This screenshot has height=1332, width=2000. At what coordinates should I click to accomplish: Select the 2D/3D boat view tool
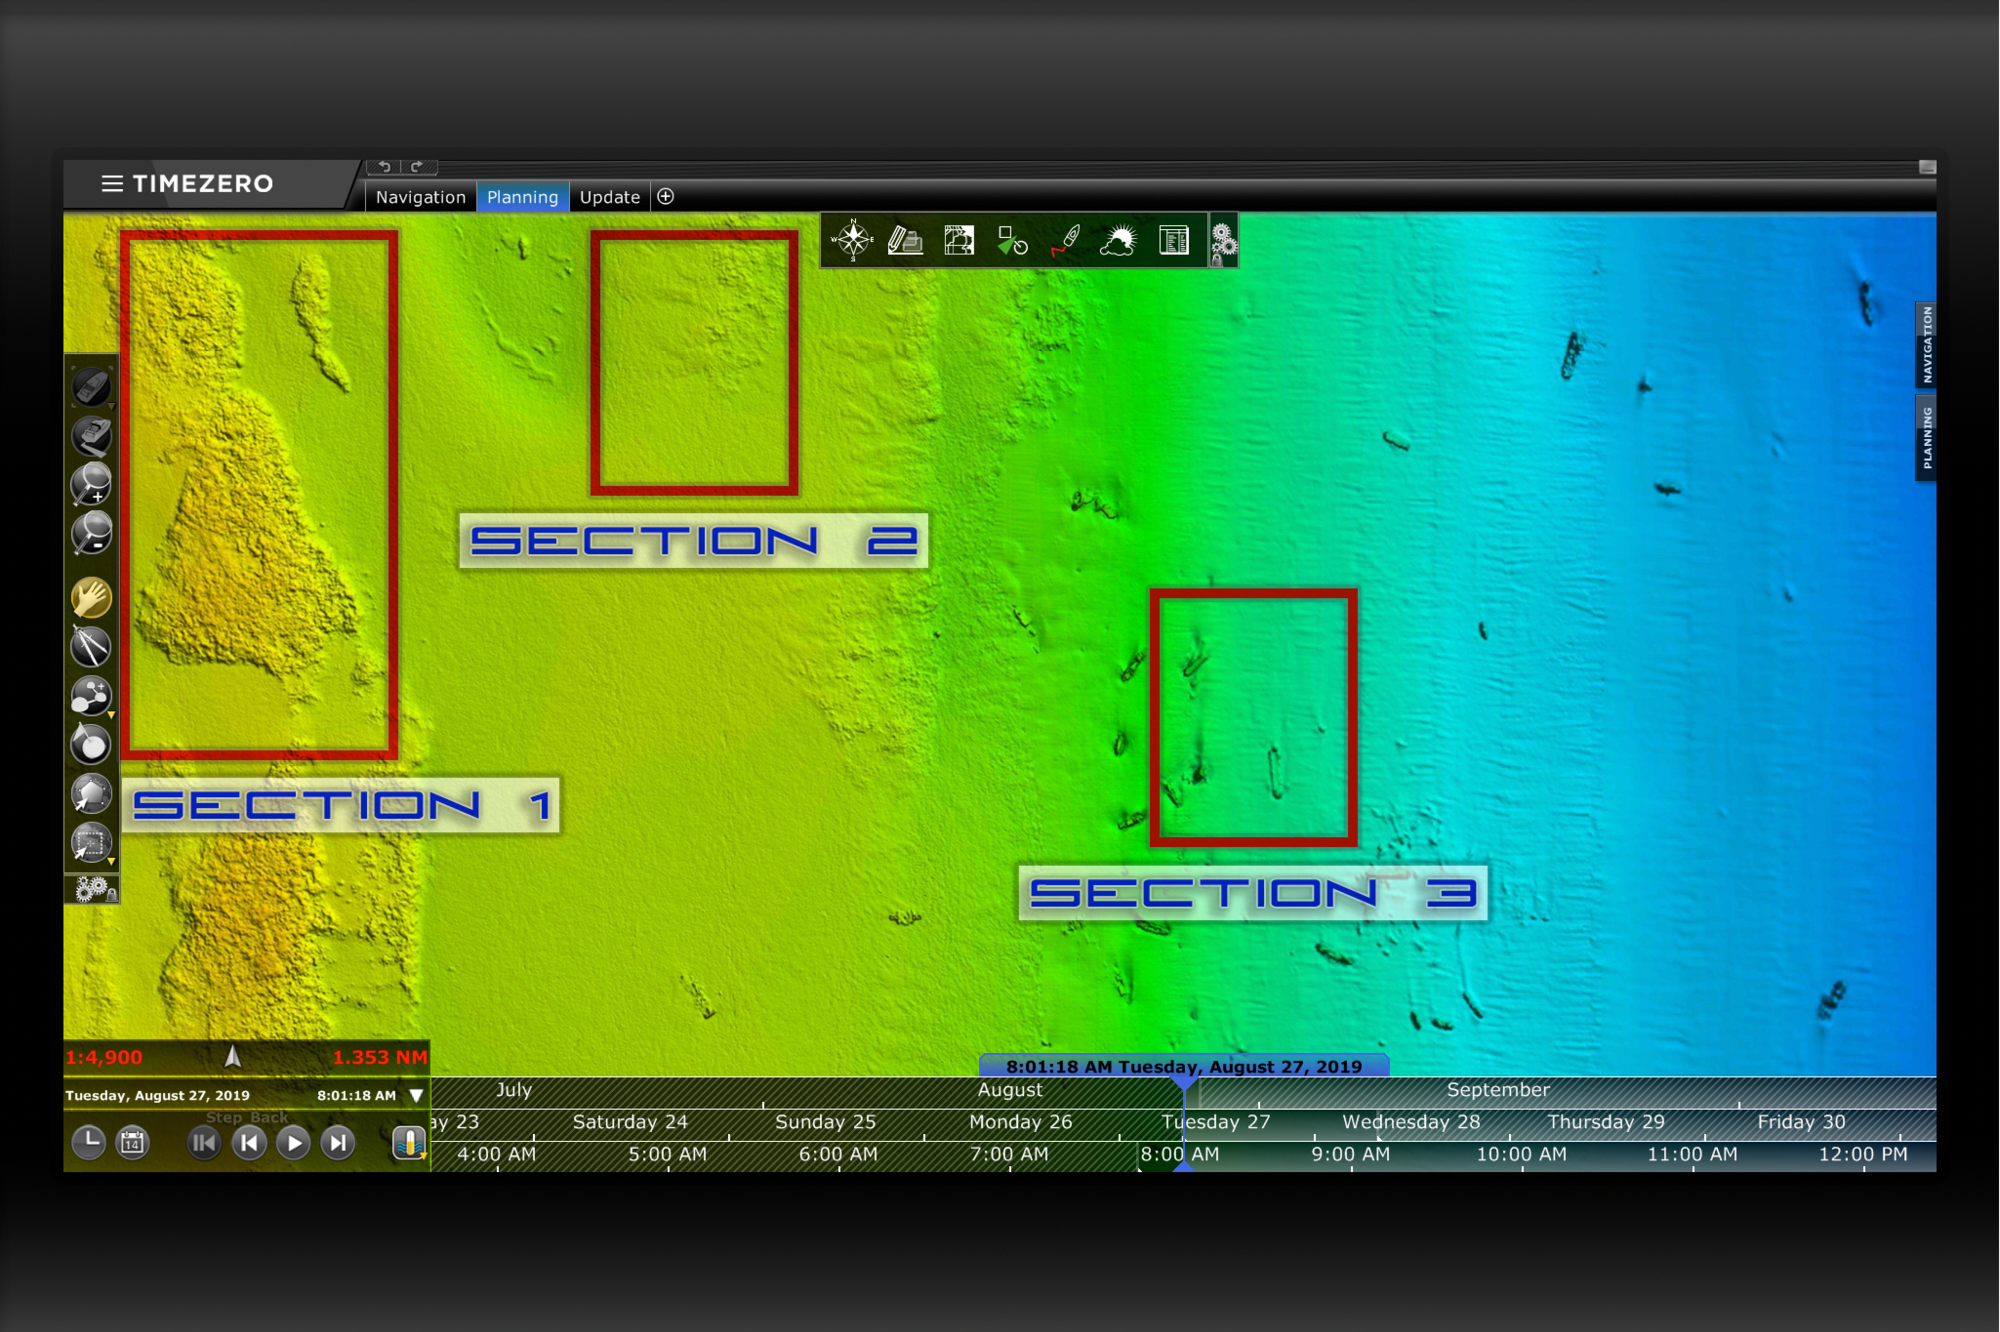[90, 435]
